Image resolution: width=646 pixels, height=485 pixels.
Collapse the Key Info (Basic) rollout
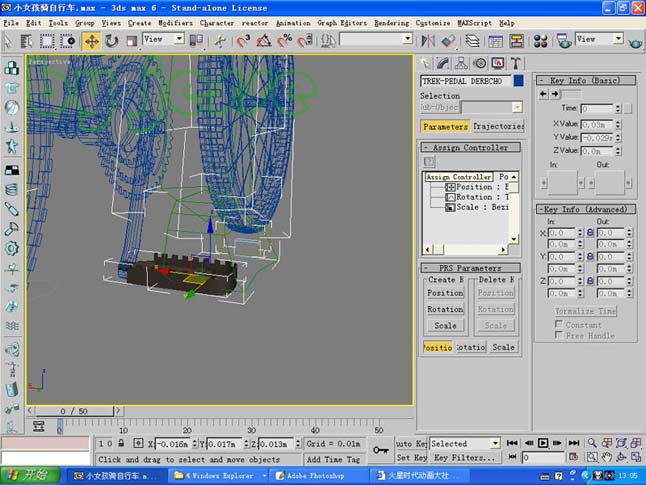(x=585, y=80)
